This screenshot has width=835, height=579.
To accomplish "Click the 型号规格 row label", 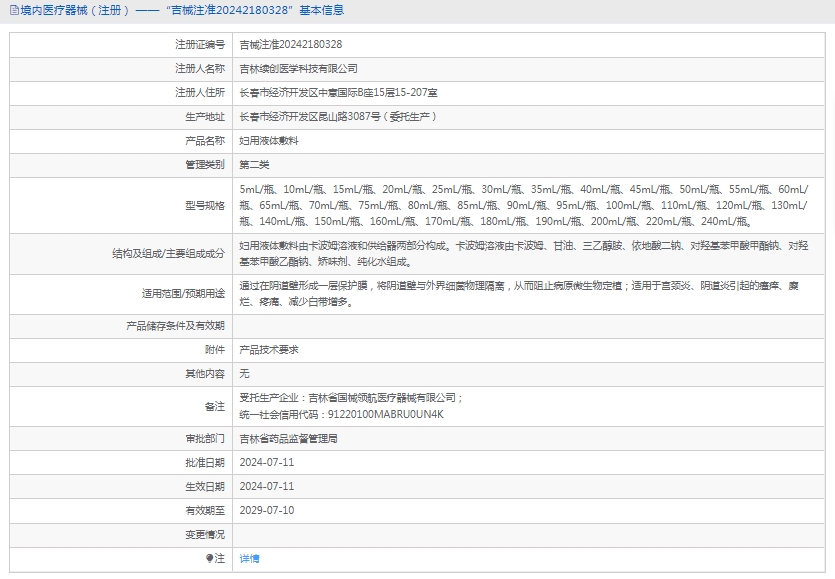I will coord(204,205).
